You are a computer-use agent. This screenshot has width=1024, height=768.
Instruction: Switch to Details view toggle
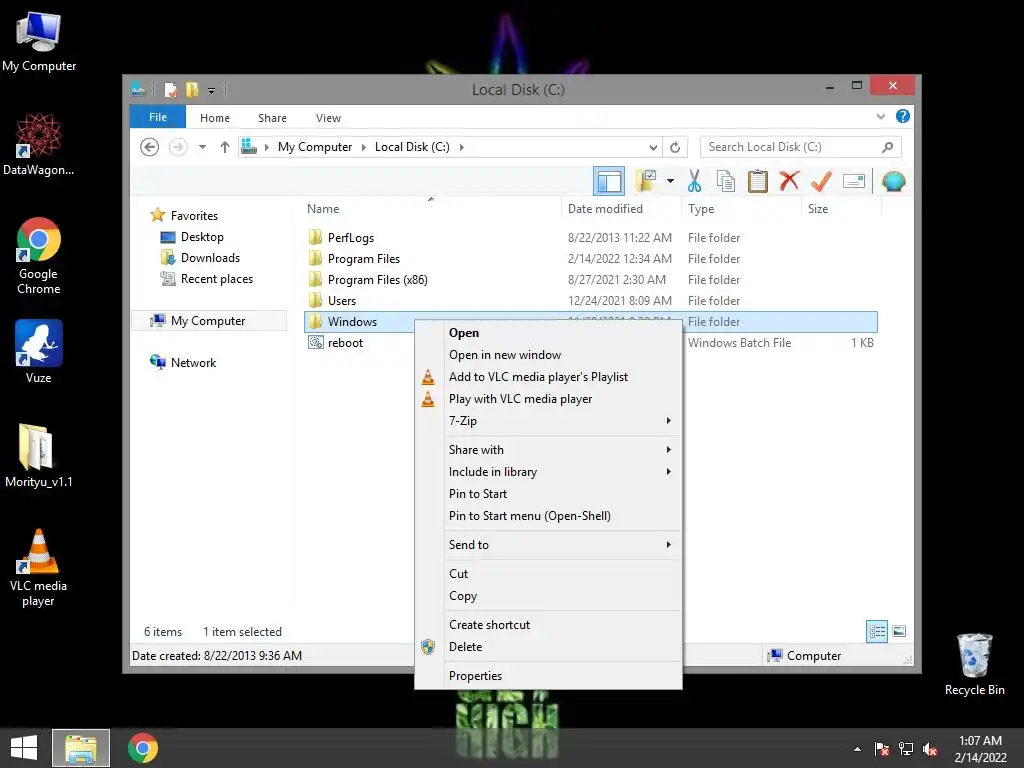[x=876, y=632]
